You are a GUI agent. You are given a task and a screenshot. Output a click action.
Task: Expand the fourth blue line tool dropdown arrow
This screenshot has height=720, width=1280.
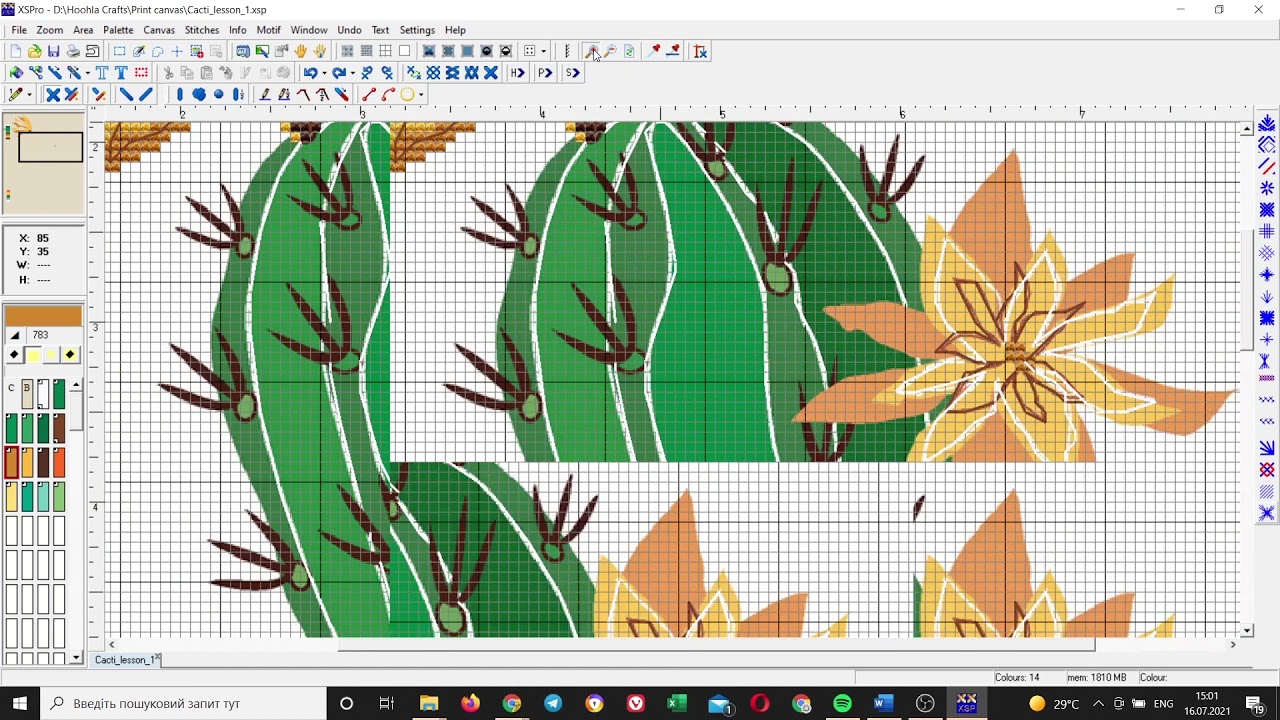(x=88, y=73)
